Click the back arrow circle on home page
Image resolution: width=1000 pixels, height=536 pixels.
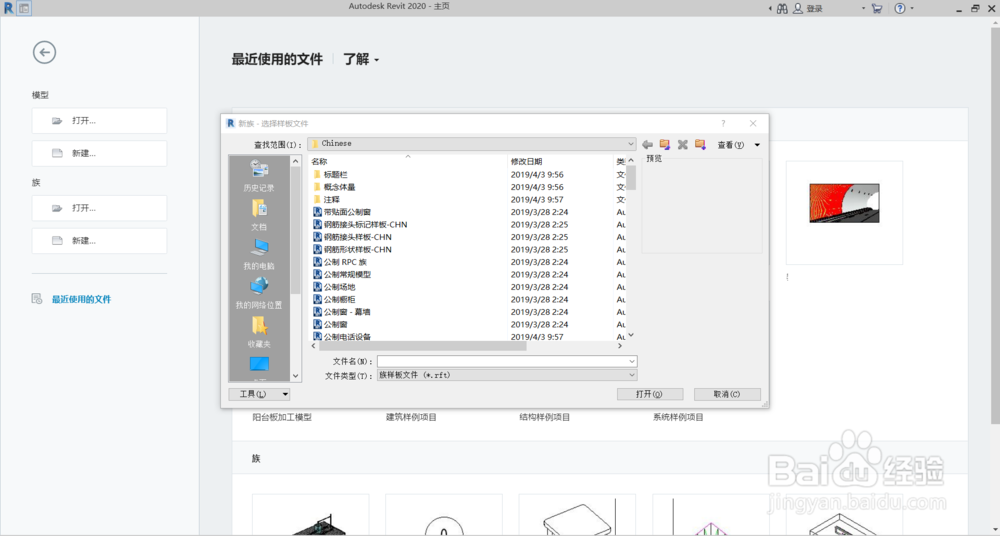pyautogui.click(x=45, y=52)
